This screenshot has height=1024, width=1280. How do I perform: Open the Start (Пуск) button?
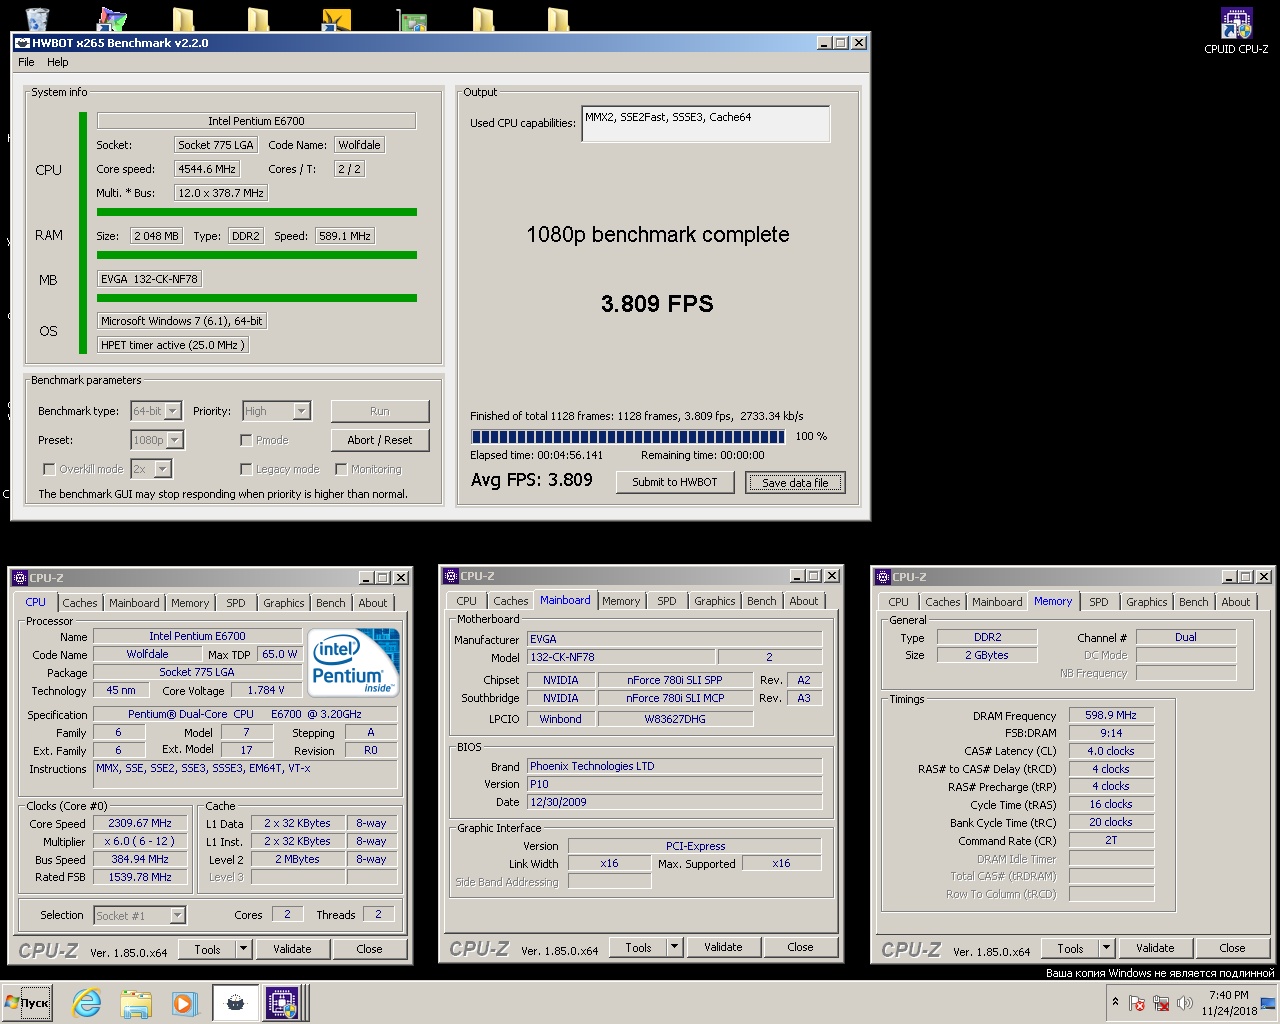click(28, 1003)
